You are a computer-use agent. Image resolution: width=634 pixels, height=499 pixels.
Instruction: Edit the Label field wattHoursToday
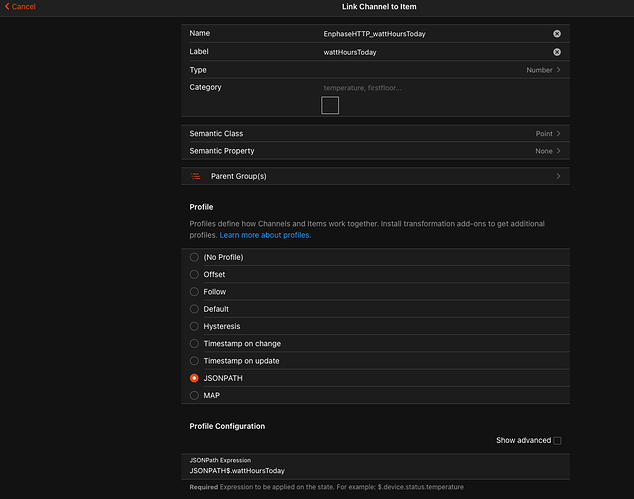pos(435,52)
